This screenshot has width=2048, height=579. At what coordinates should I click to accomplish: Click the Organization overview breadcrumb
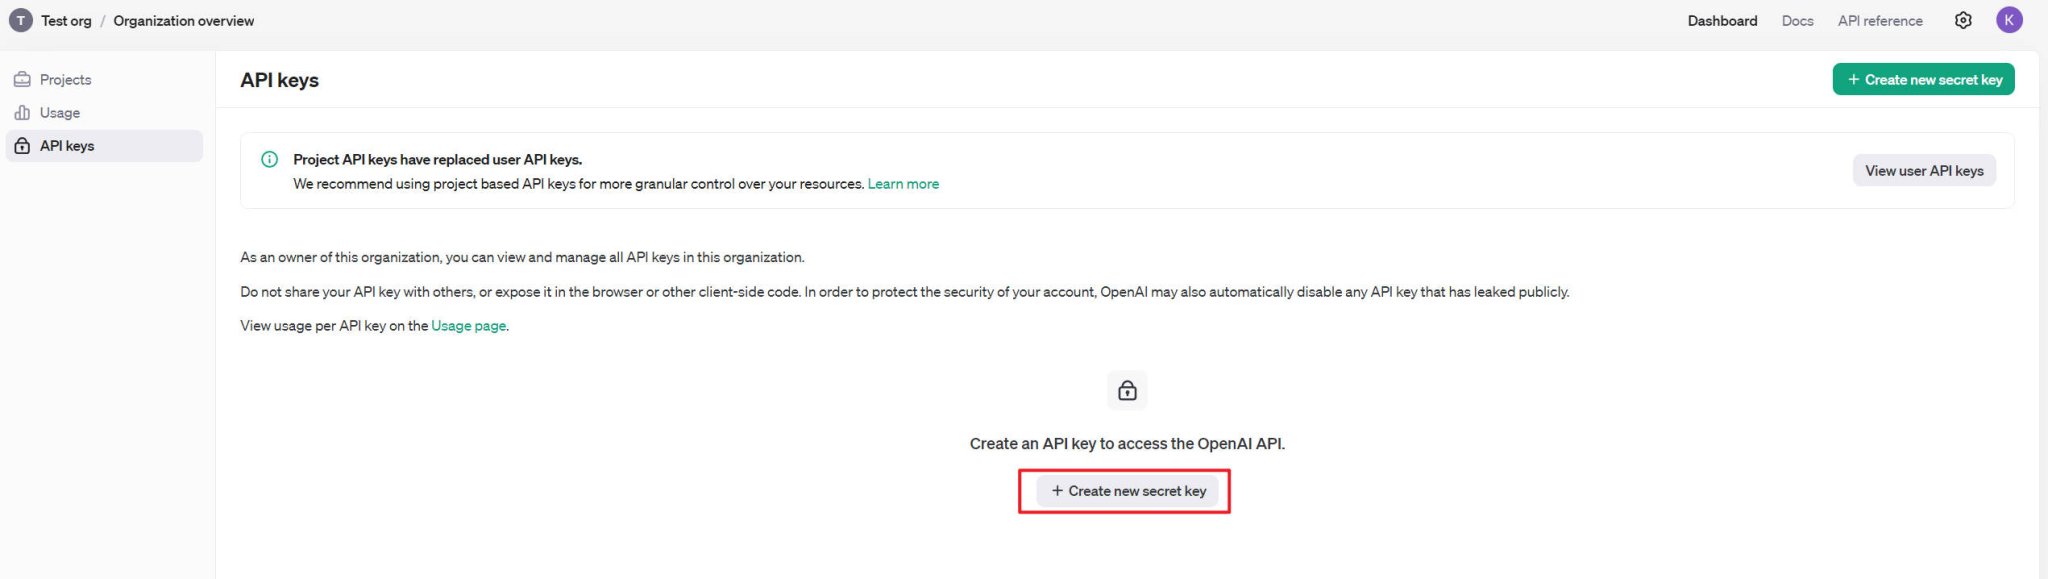184,20
